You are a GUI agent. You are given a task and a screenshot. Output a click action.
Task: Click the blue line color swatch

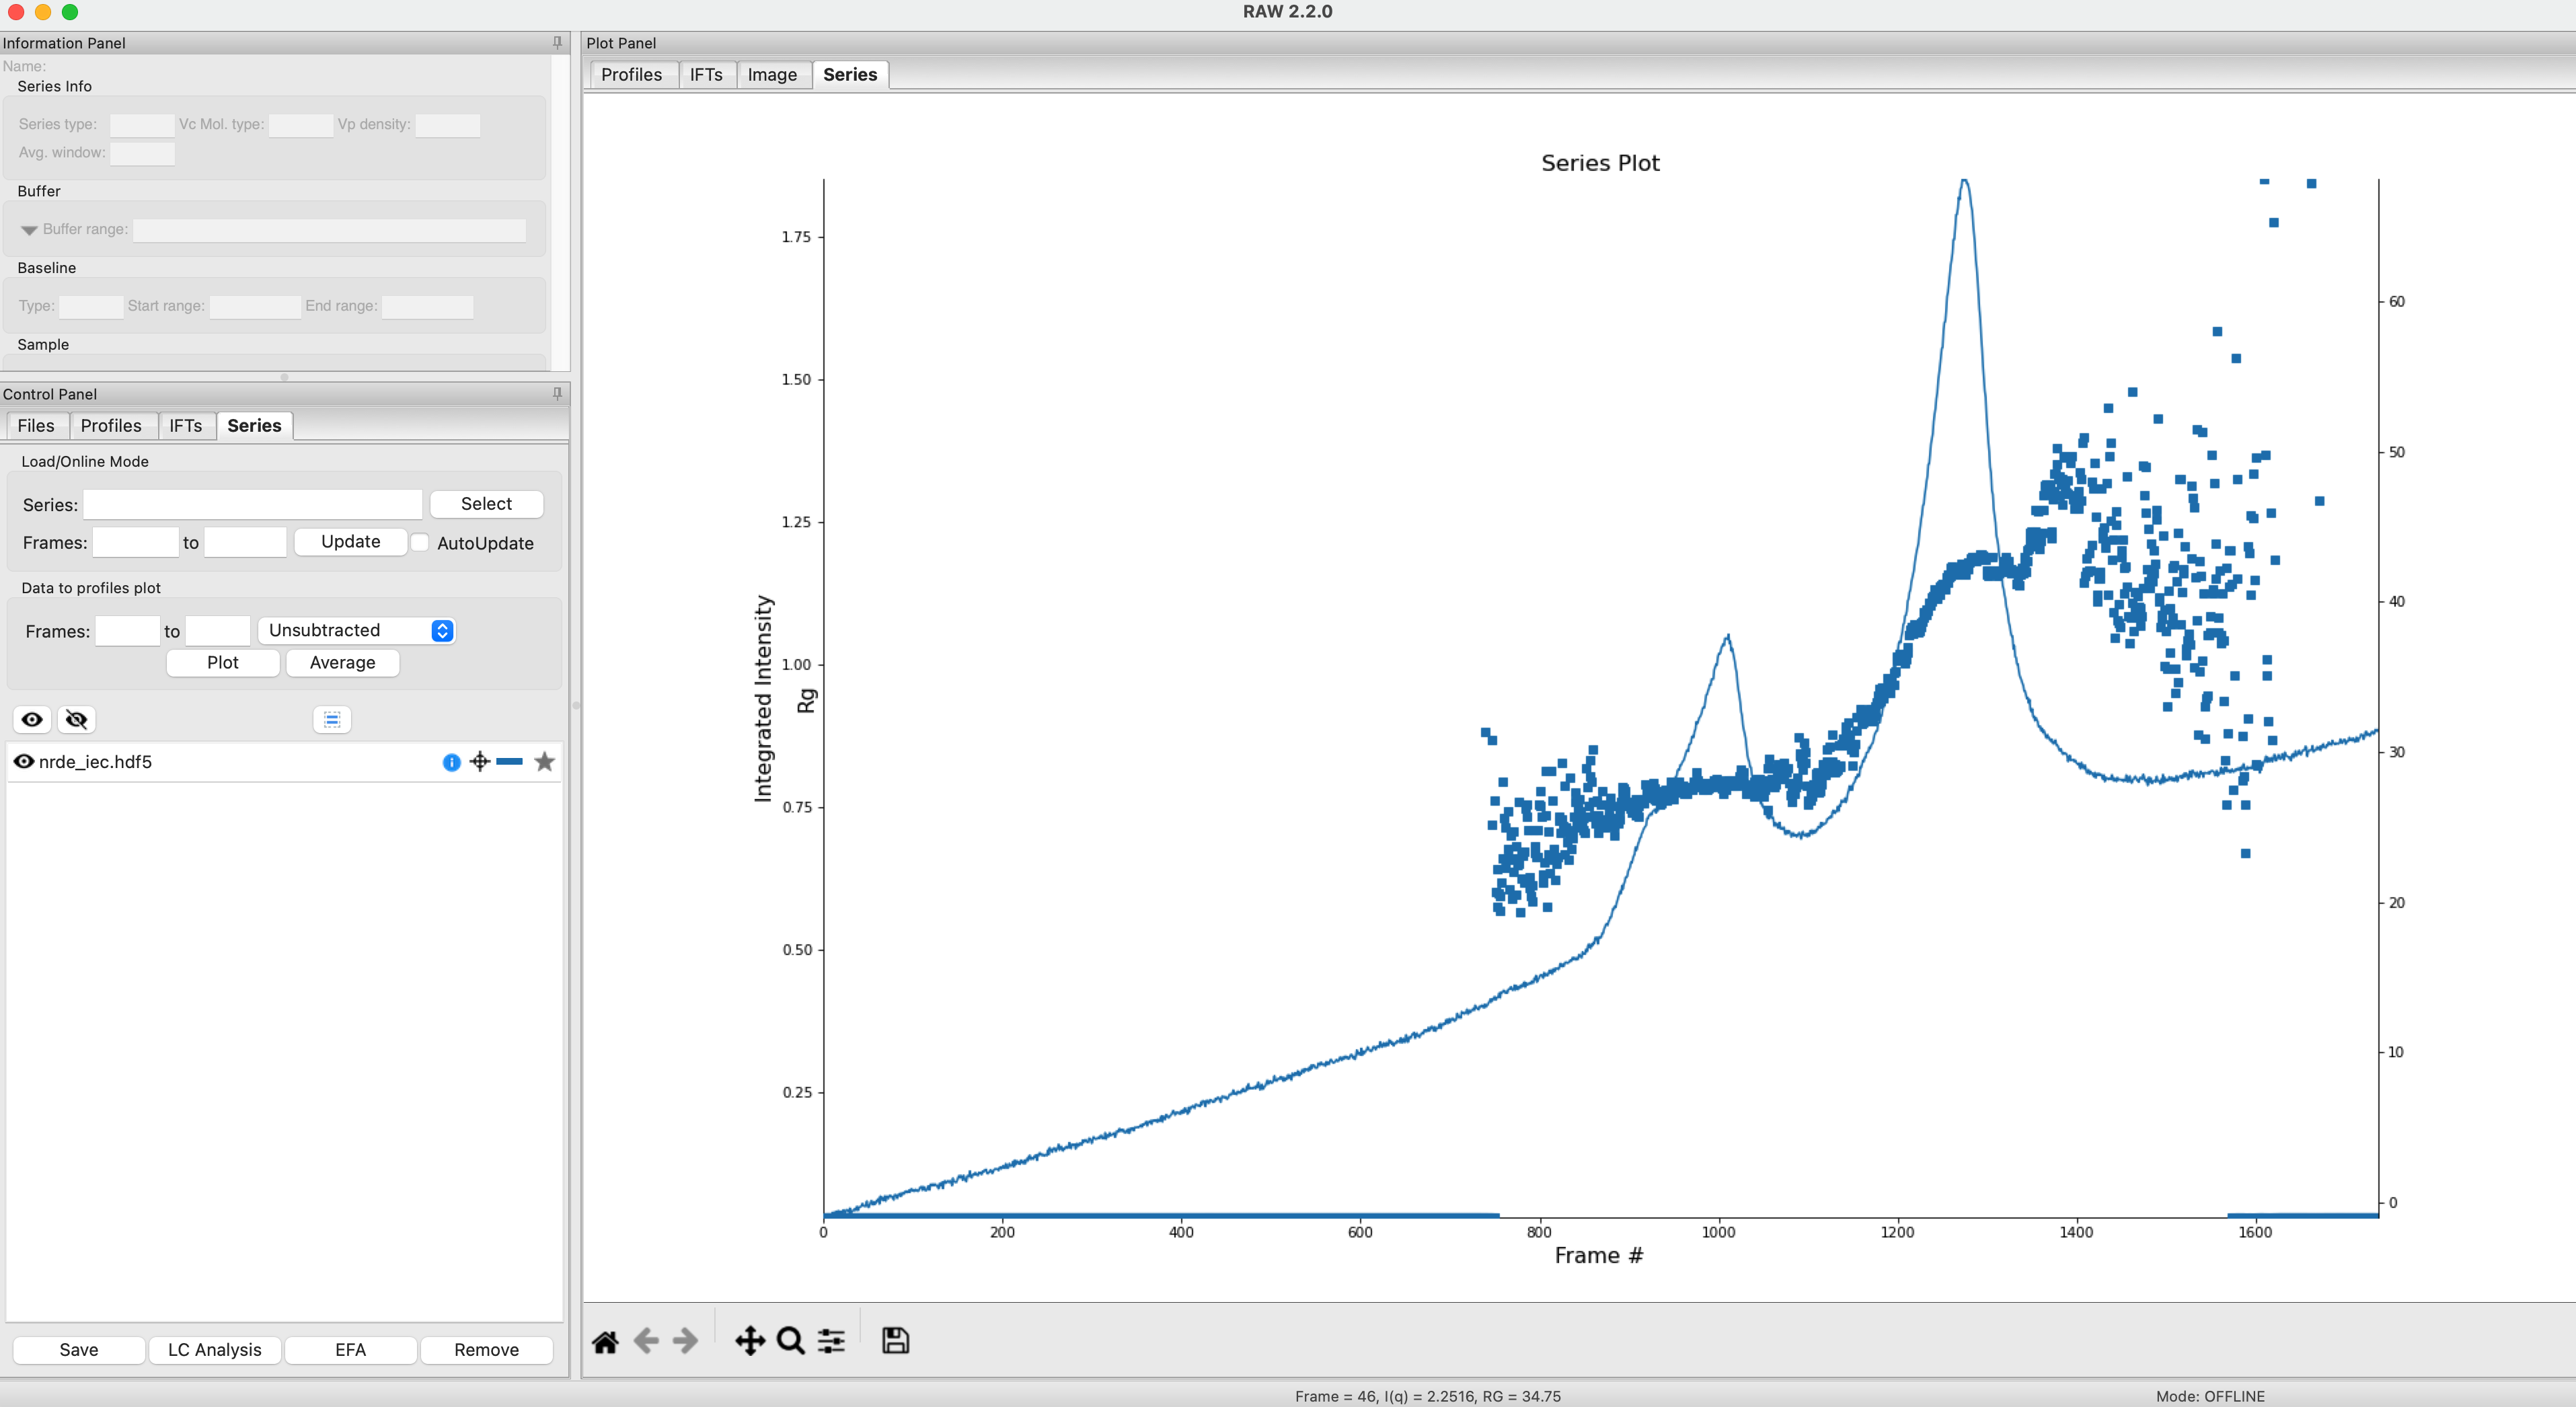click(x=510, y=762)
